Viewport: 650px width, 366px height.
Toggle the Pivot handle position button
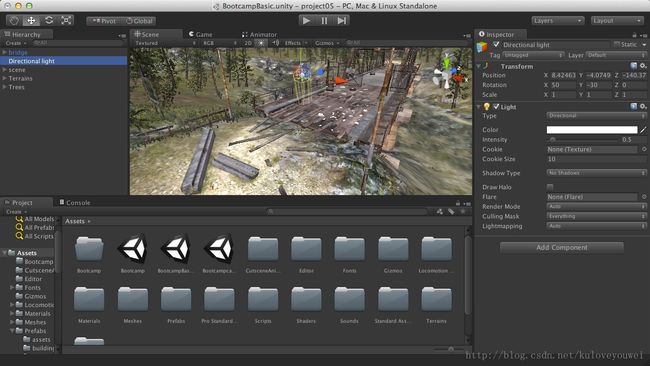pyautogui.click(x=104, y=21)
